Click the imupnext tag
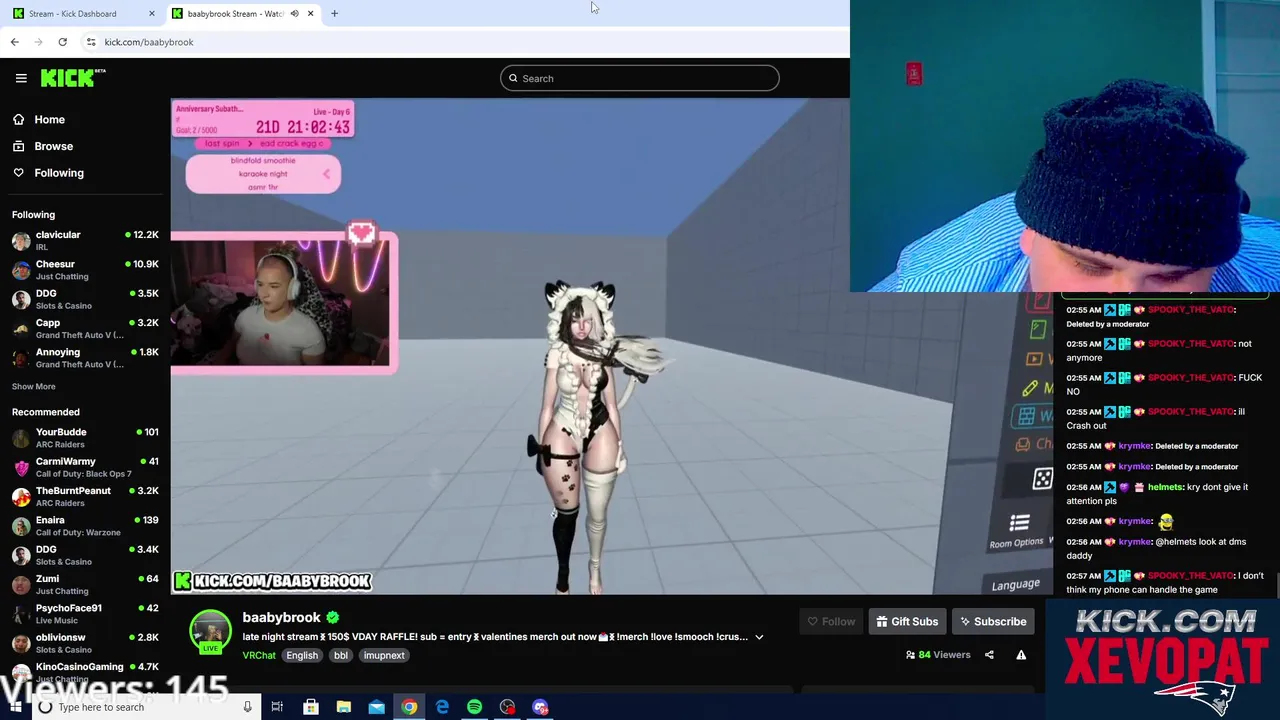The width and height of the screenshot is (1280, 720). (x=384, y=656)
